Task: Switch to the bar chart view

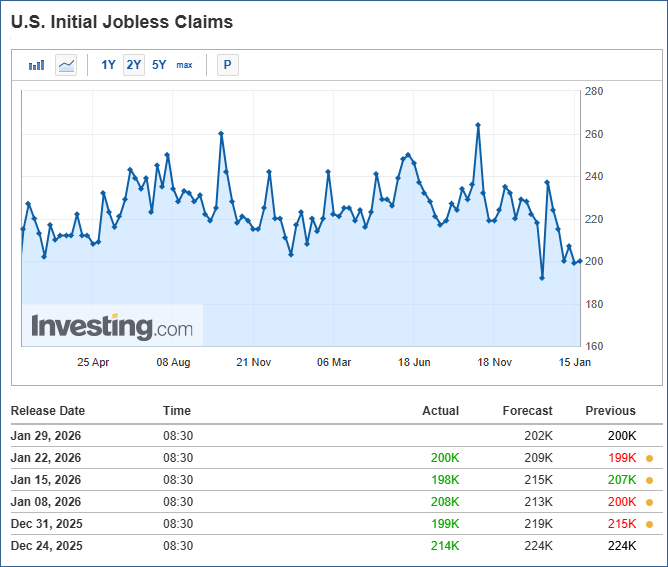Action: 37,65
